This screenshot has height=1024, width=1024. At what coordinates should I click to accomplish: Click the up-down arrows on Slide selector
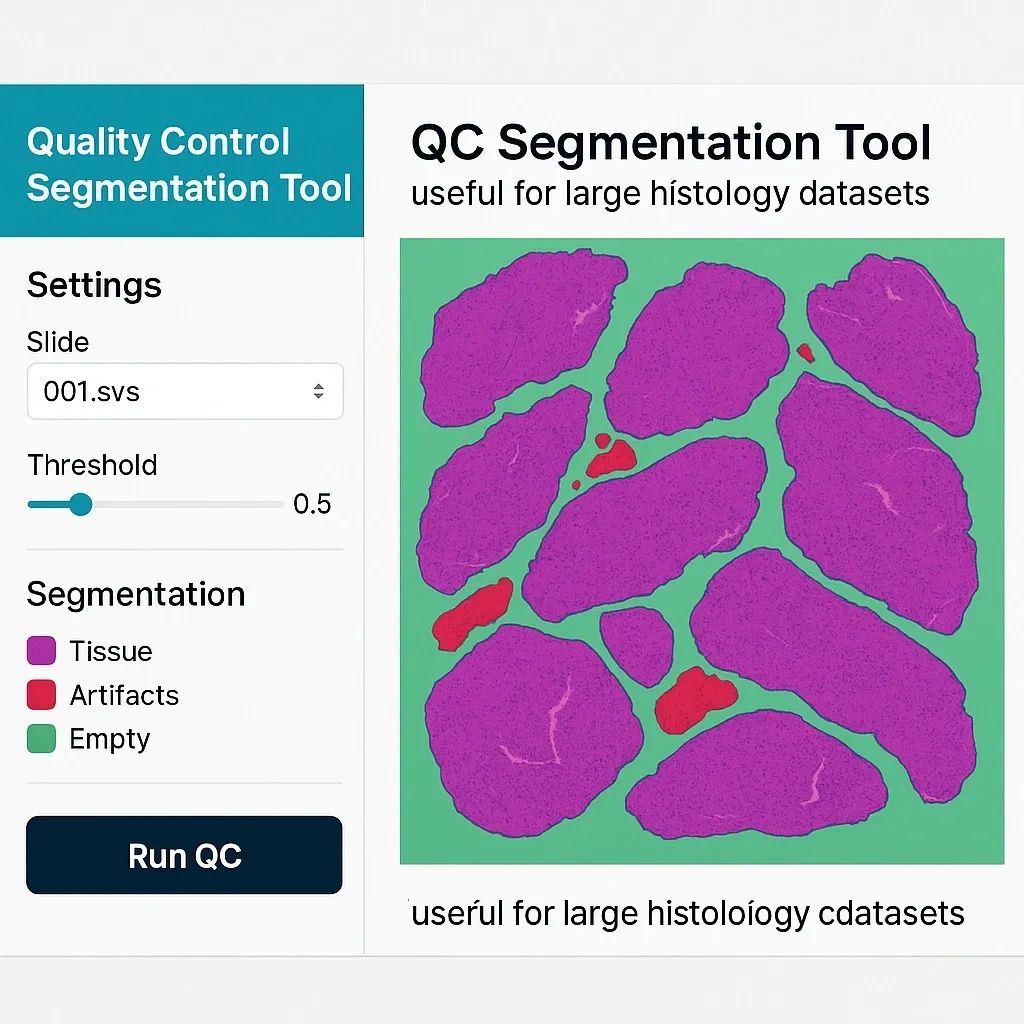318,391
